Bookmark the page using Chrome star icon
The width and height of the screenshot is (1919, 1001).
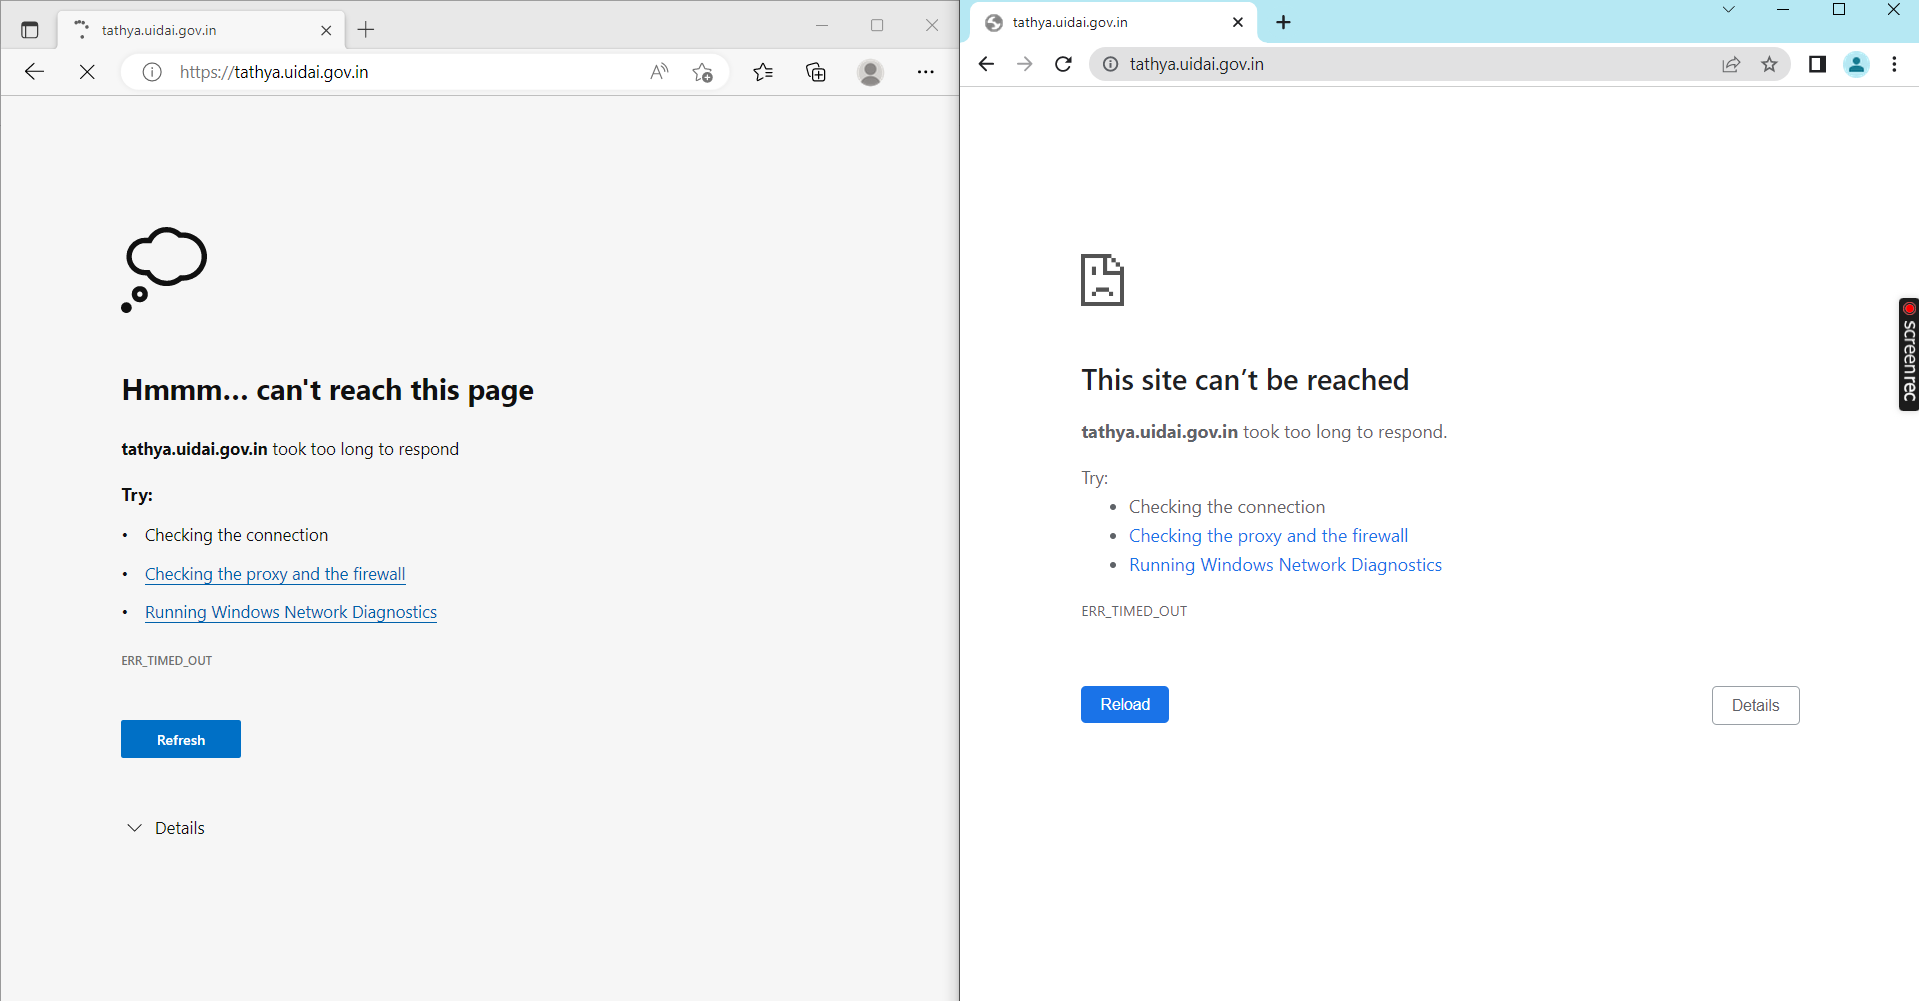tap(1770, 64)
